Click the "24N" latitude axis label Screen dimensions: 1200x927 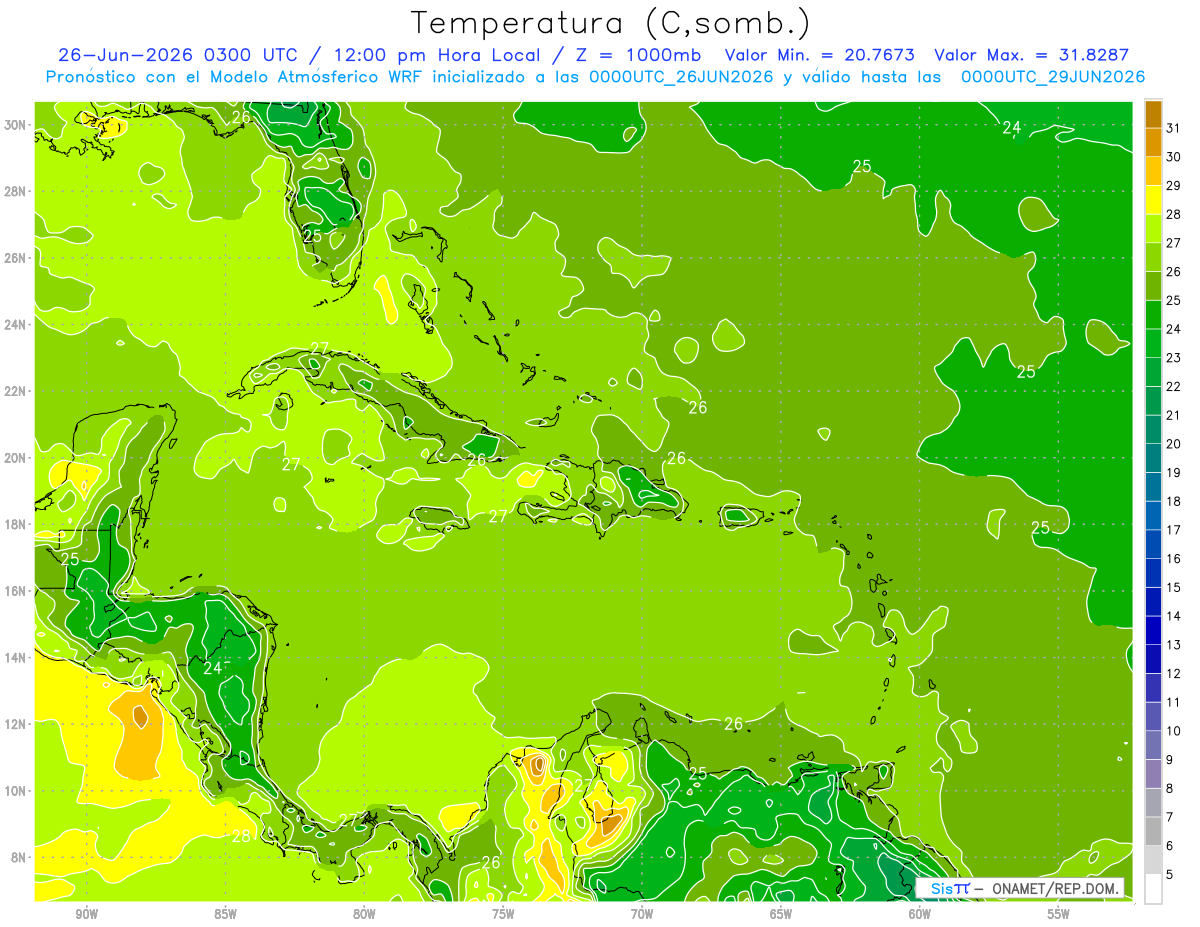click(x=17, y=325)
